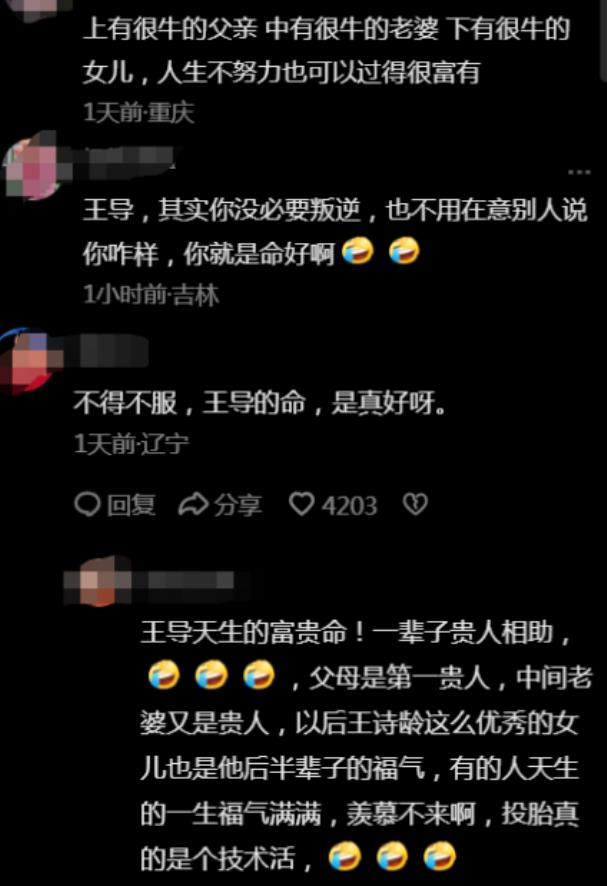The image size is (607, 886).
Task: Click the 分享 share label
Action: click(237, 505)
